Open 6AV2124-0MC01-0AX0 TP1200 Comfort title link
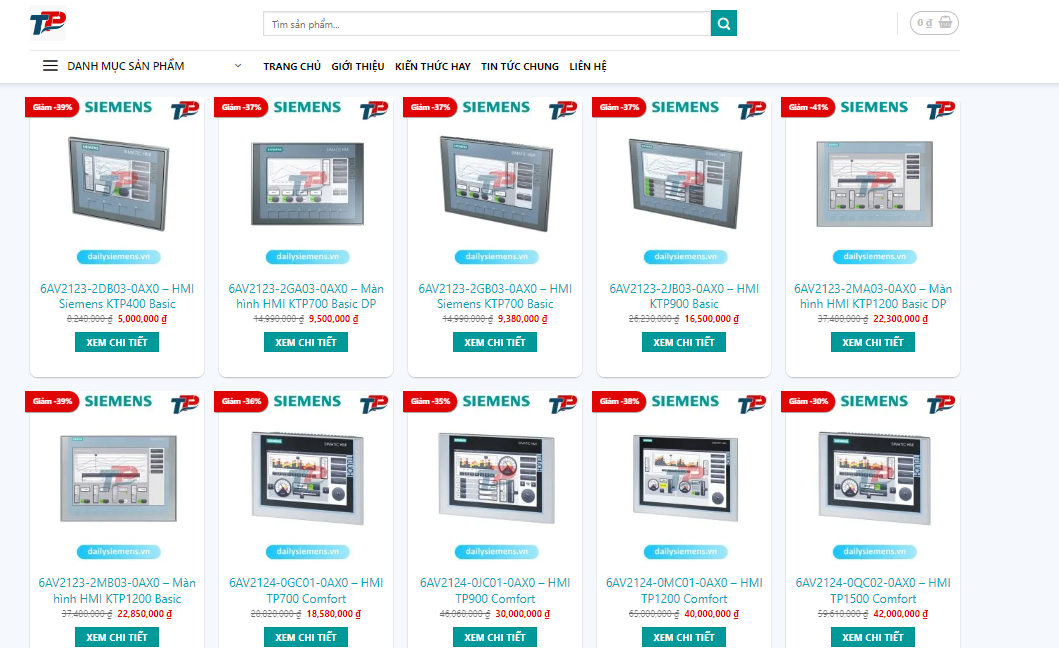Viewport: 1059px width, 648px height. pyautogui.click(x=683, y=591)
